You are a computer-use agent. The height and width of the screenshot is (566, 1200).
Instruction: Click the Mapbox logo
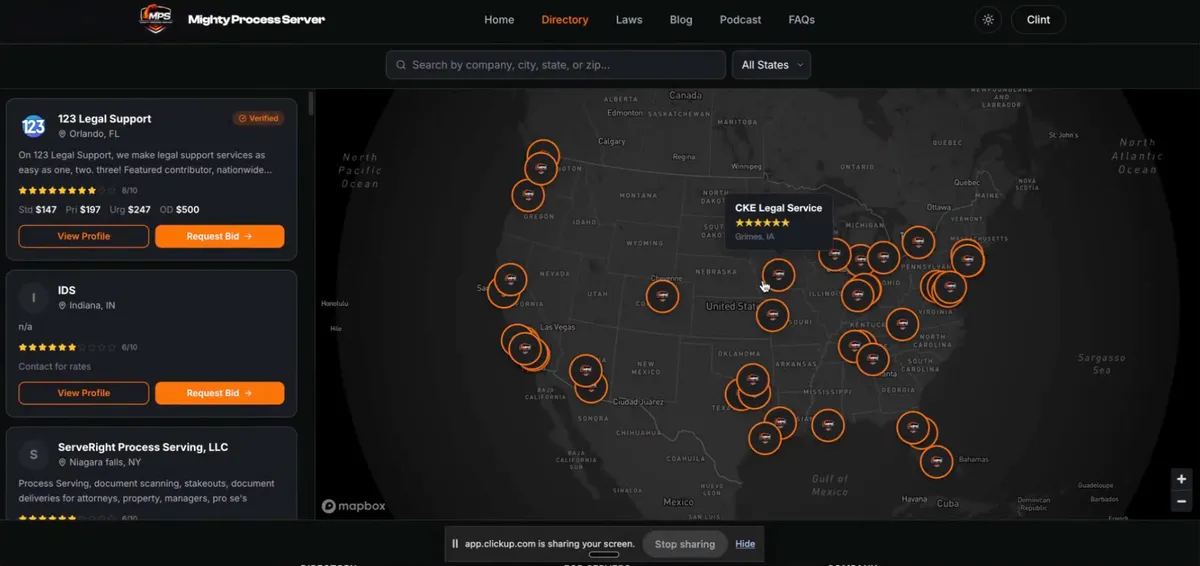tap(354, 506)
